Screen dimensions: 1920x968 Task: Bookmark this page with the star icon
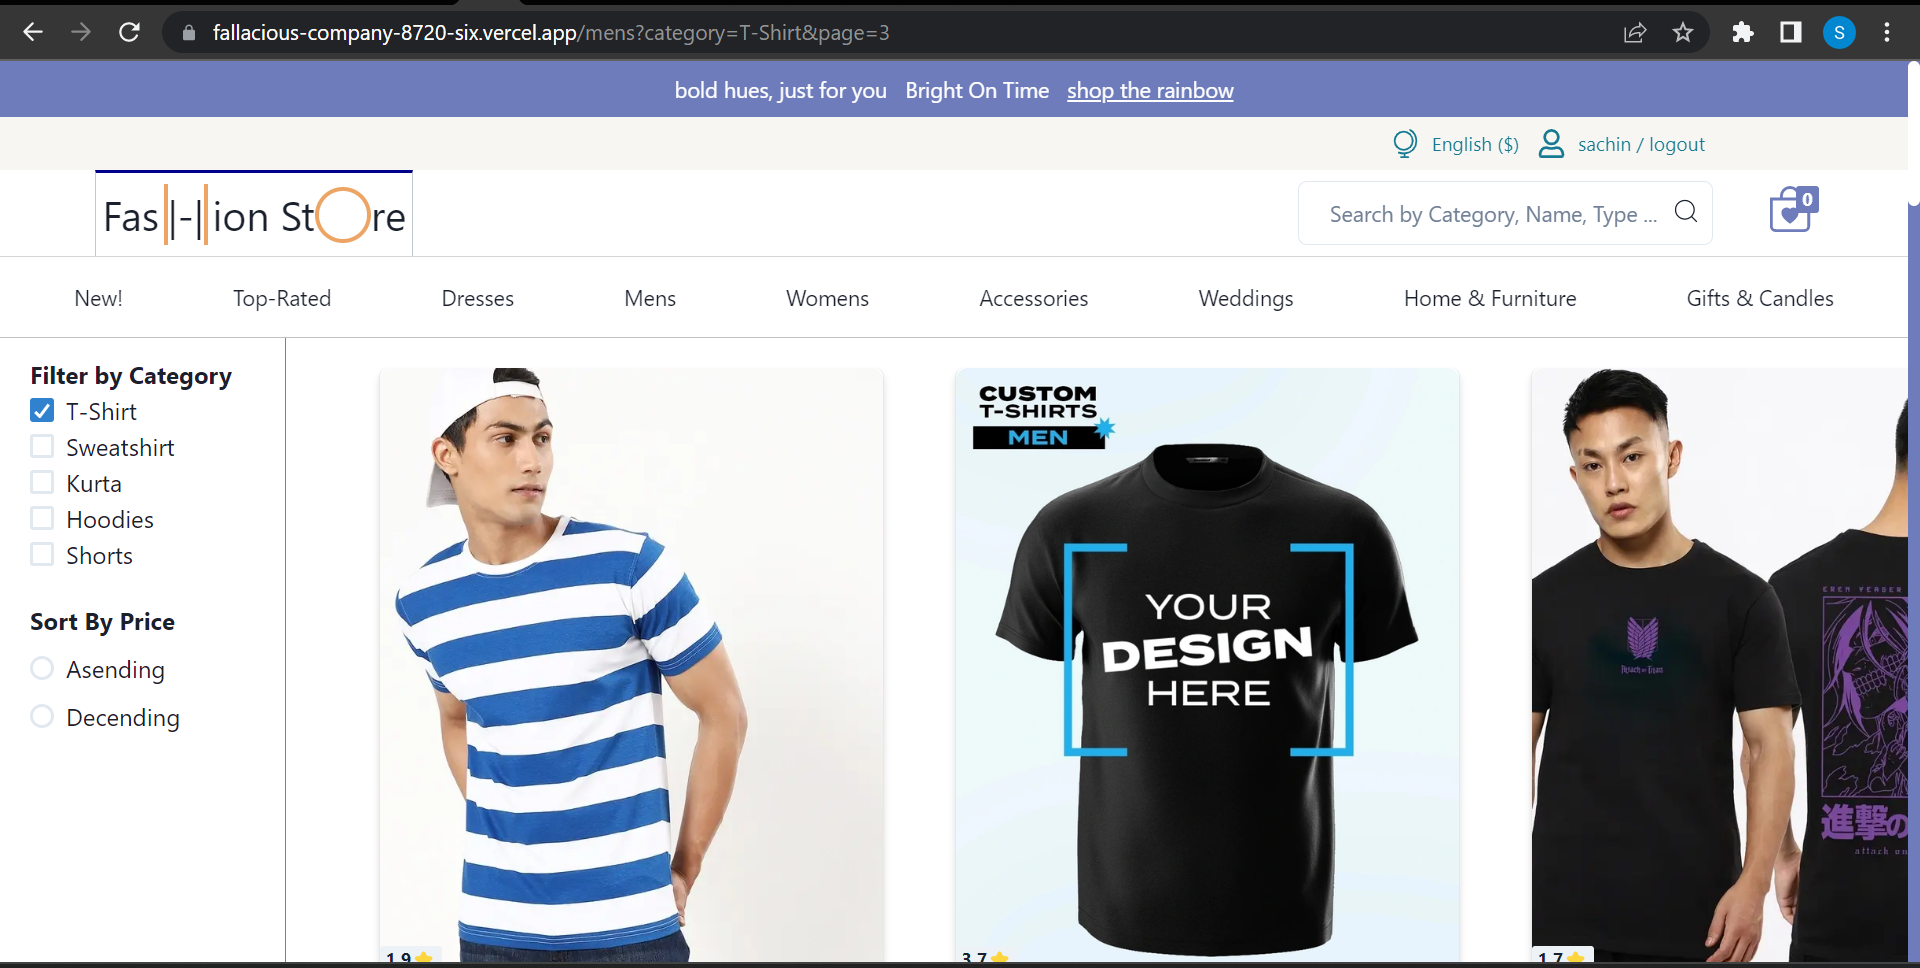click(x=1683, y=33)
